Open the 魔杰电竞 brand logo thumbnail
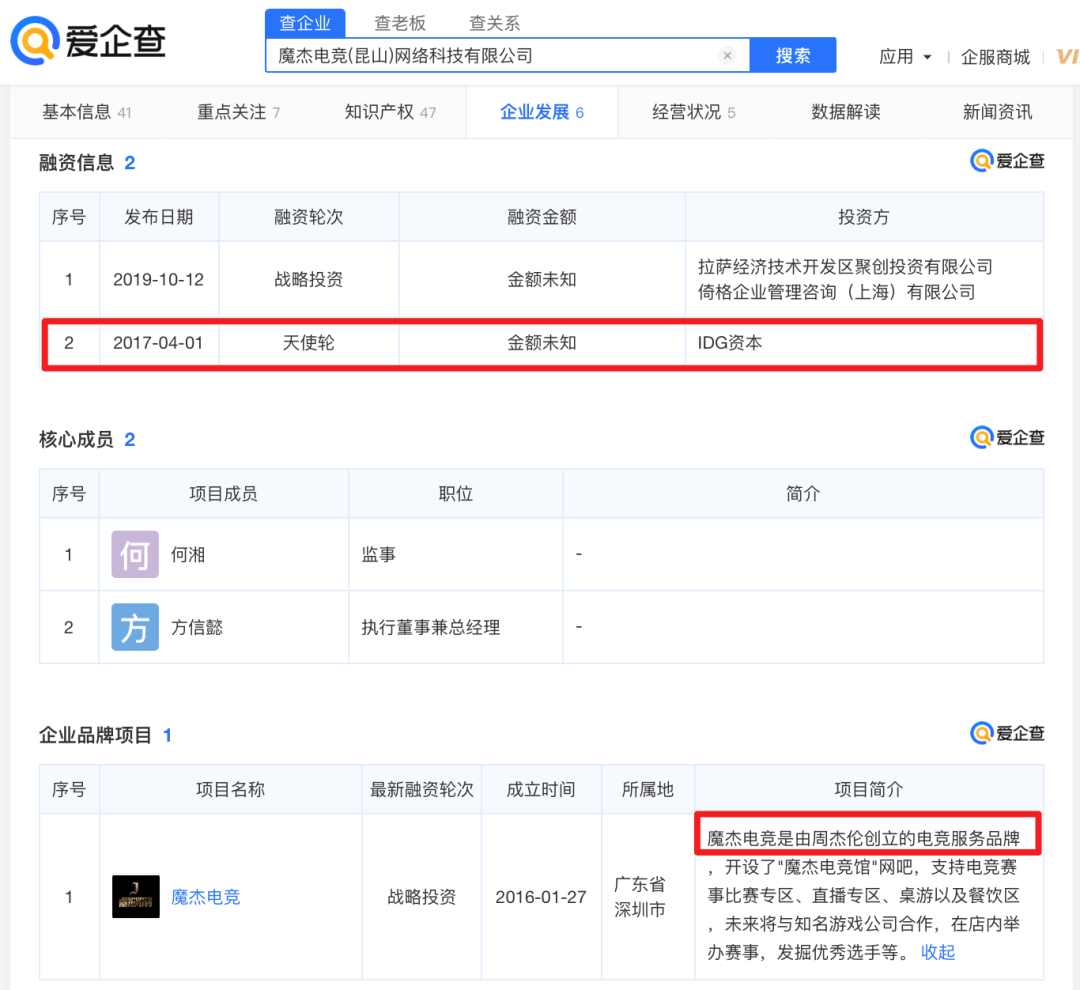The width and height of the screenshot is (1080, 990). 136,896
